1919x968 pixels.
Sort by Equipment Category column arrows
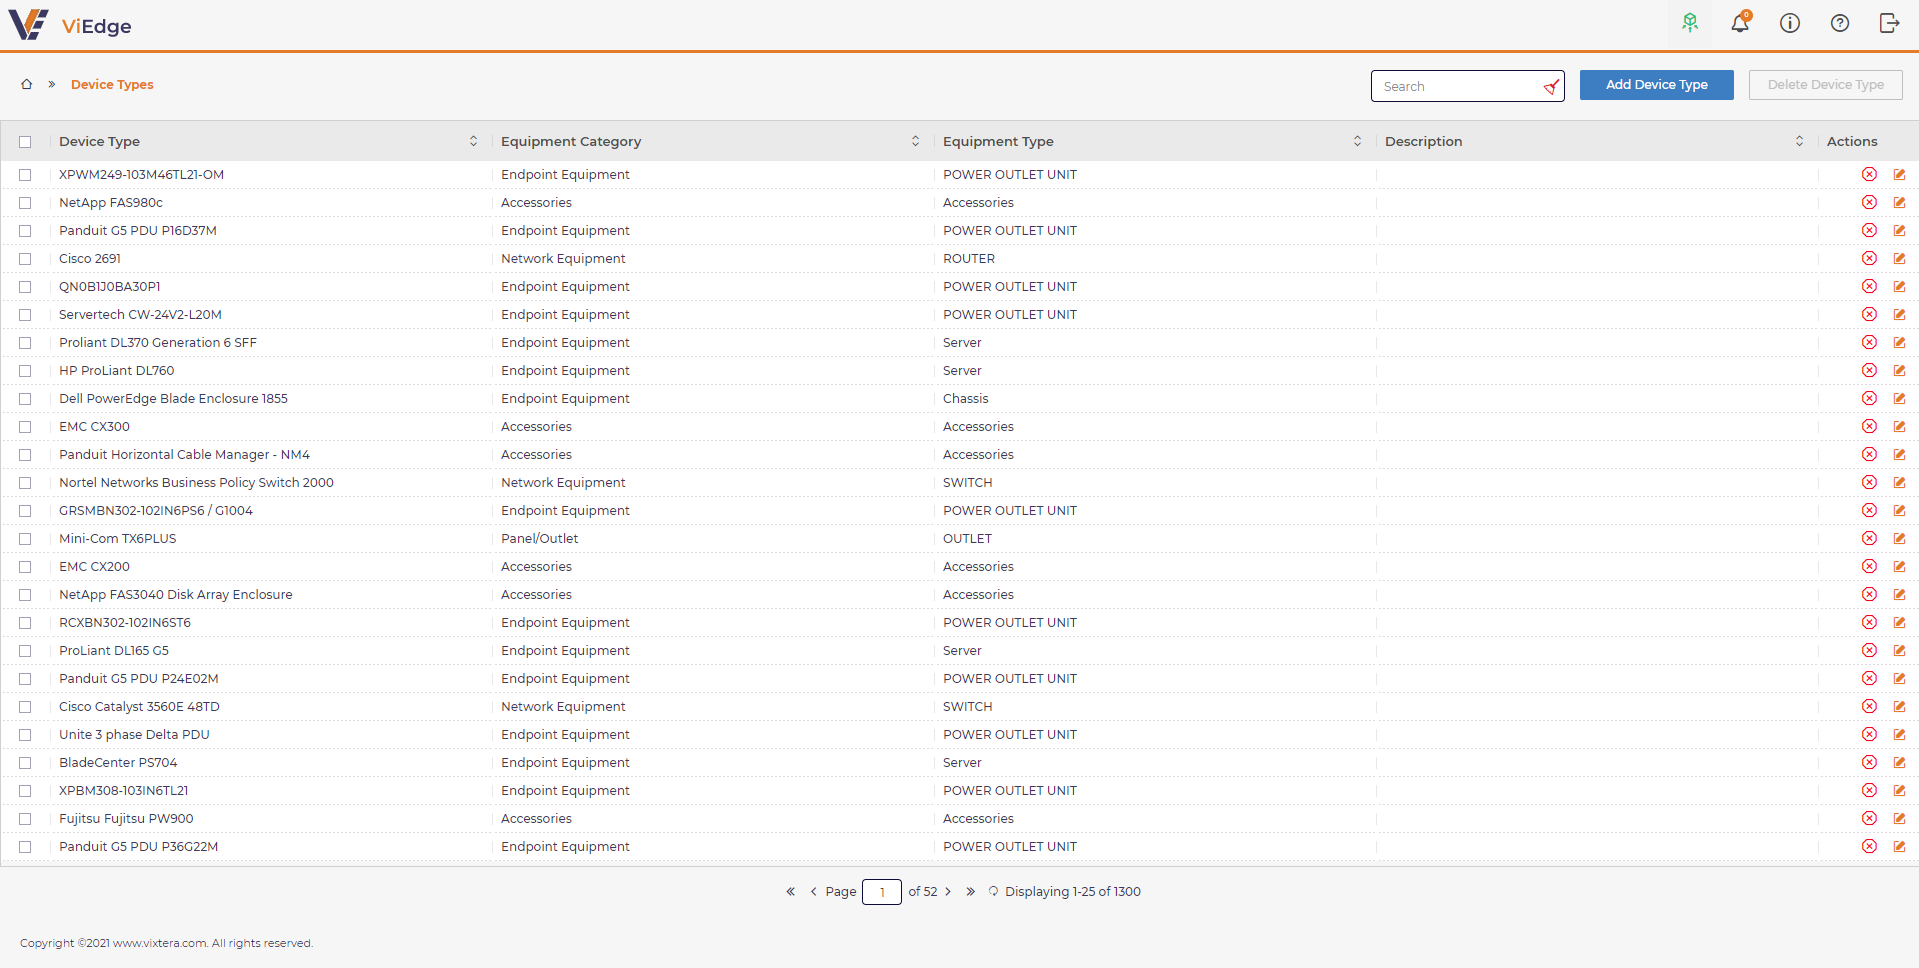point(915,141)
